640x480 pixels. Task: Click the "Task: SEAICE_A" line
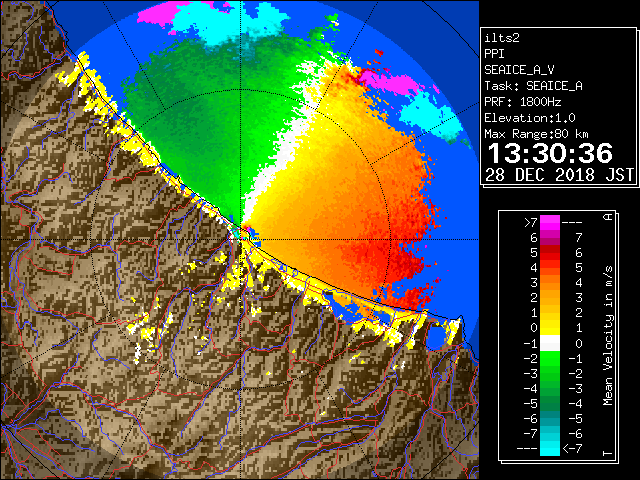(x=533, y=86)
